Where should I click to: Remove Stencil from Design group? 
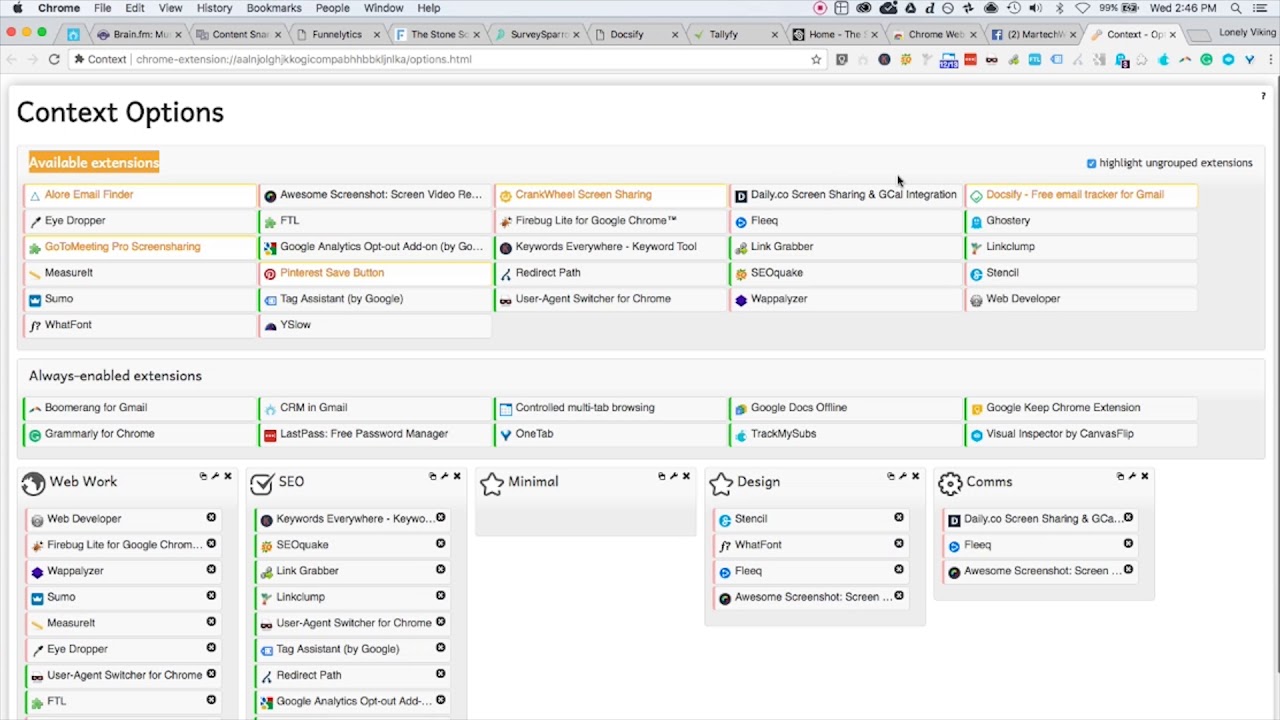pyautogui.click(x=899, y=518)
